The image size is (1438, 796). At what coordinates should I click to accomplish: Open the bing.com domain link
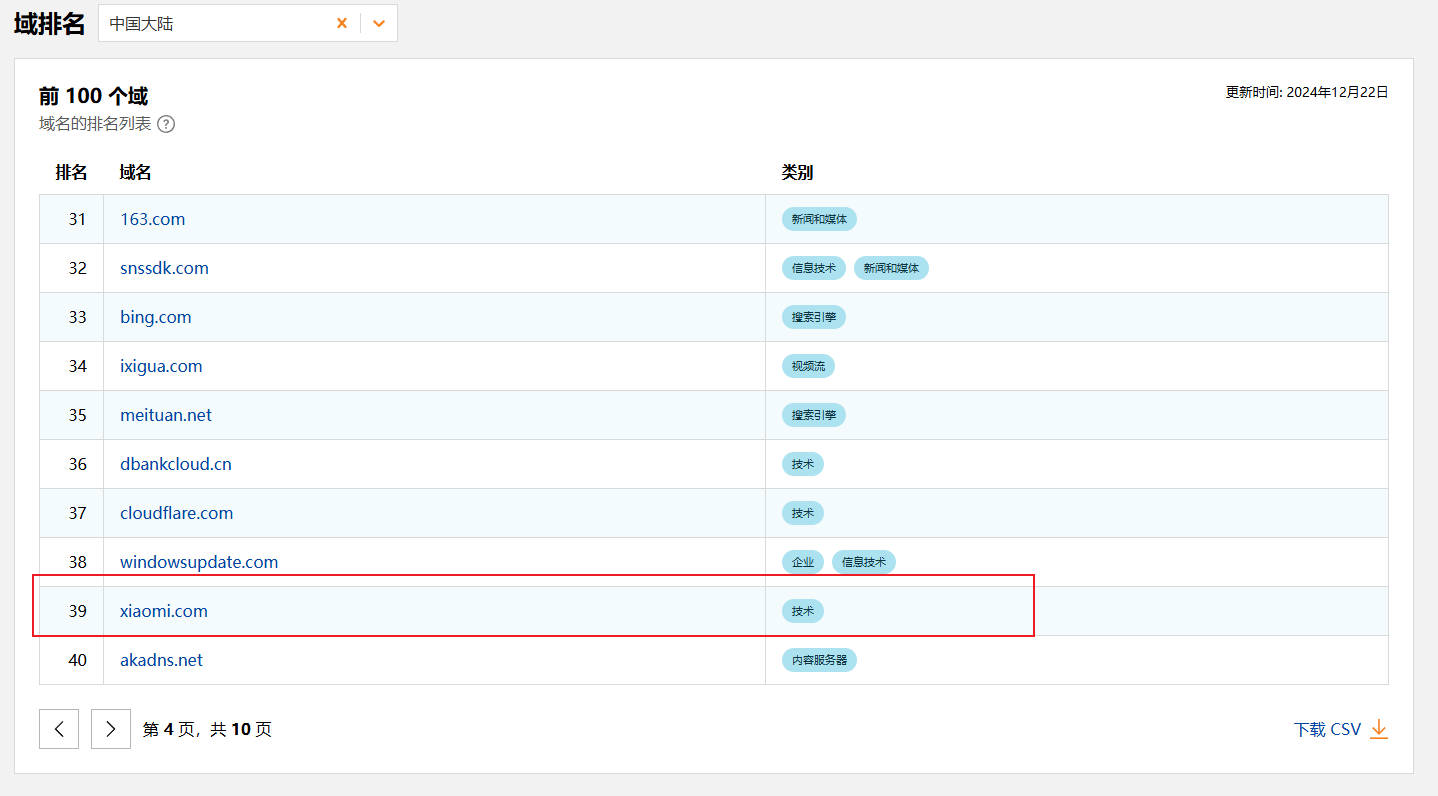(x=155, y=317)
